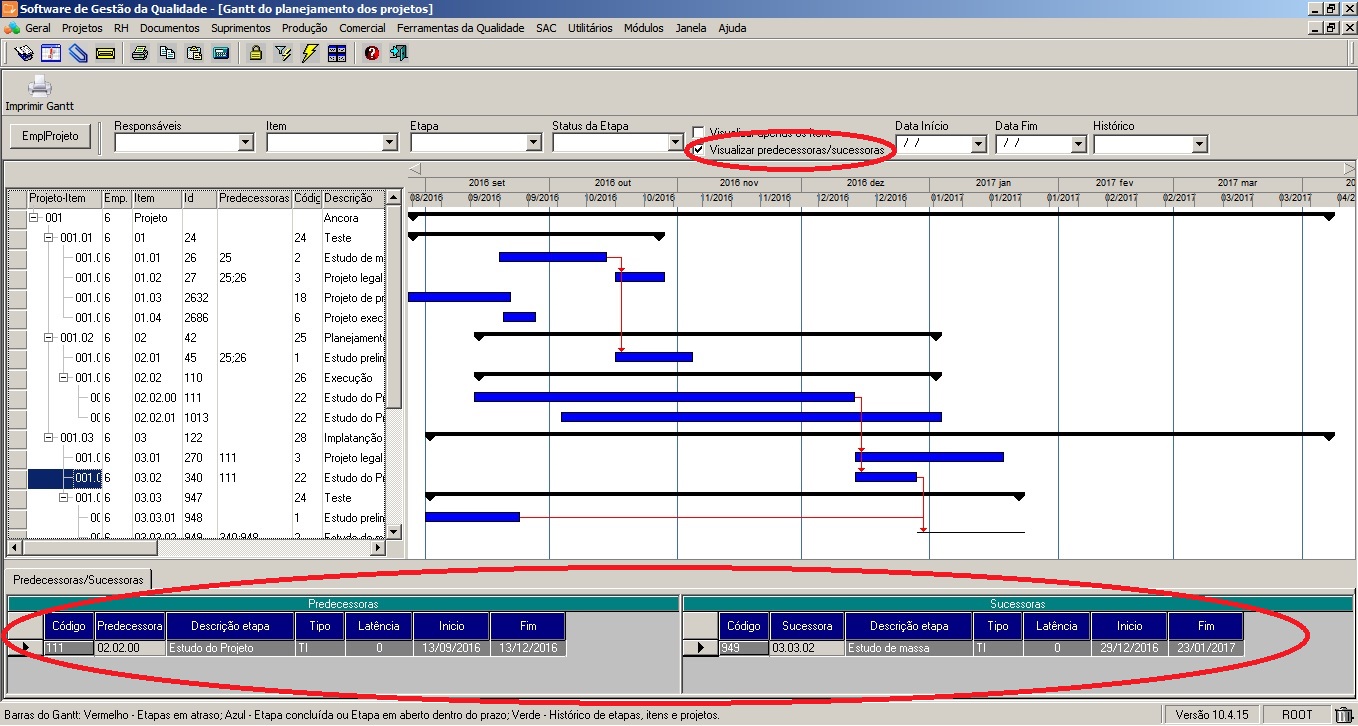Open the Ferramentas da Qualidade menu
The image size is (1358, 726).
(x=461, y=28)
